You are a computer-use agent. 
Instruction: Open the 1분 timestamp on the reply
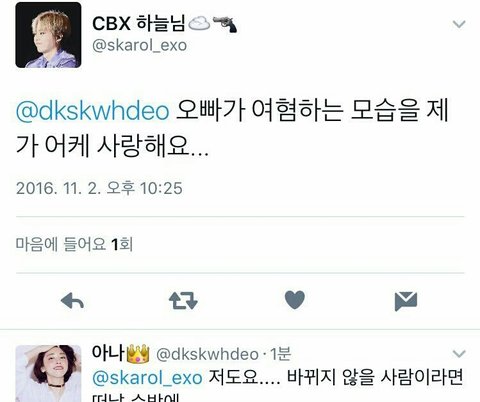[x=280, y=354]
